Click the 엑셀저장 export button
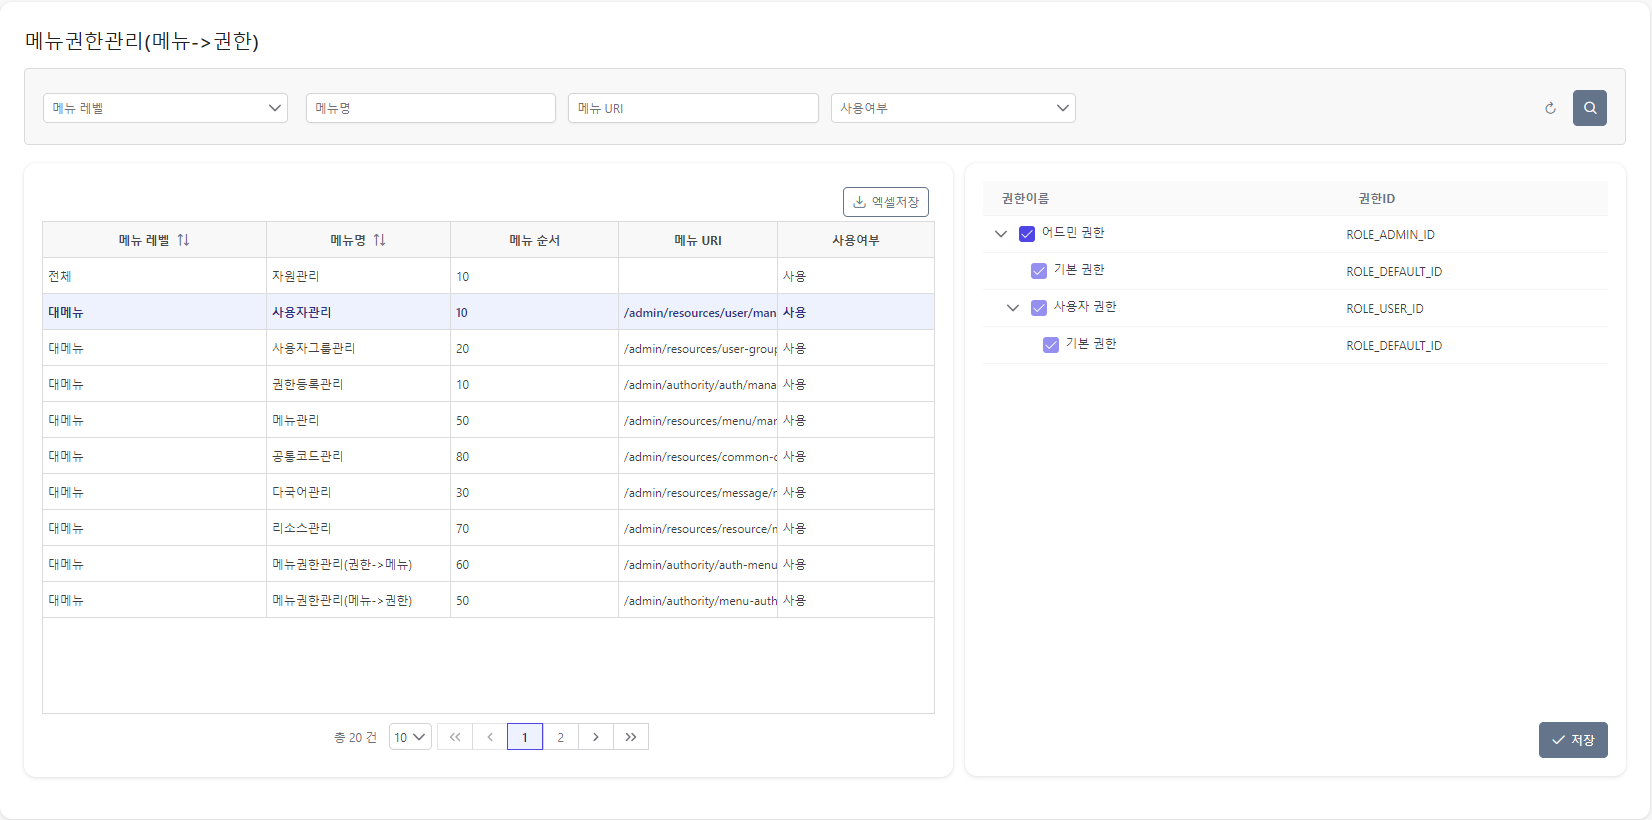The width and height of the screenshot is (1652, 820). click(x=886, y=202)
